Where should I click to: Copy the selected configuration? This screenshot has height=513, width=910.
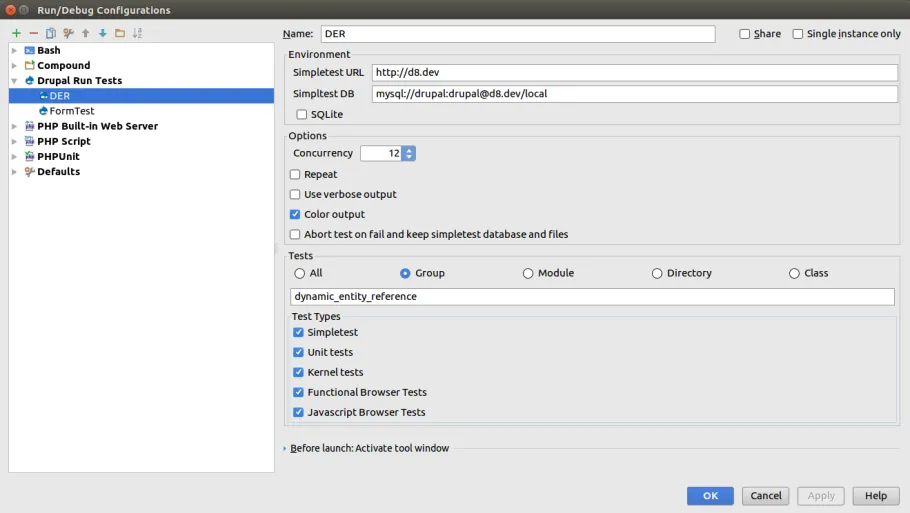pyautogui.click(x=51, y=33)
